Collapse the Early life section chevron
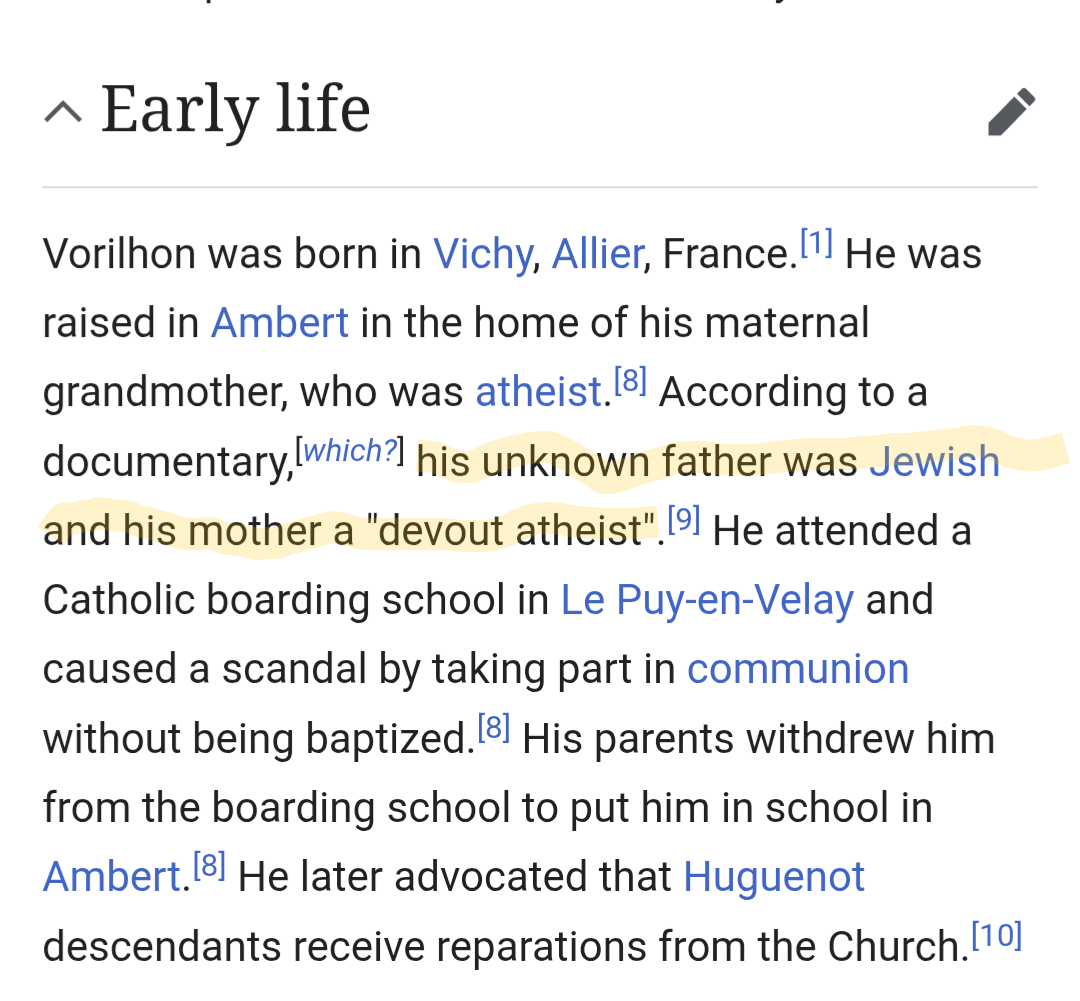1080x1001 pixels. 63,112
